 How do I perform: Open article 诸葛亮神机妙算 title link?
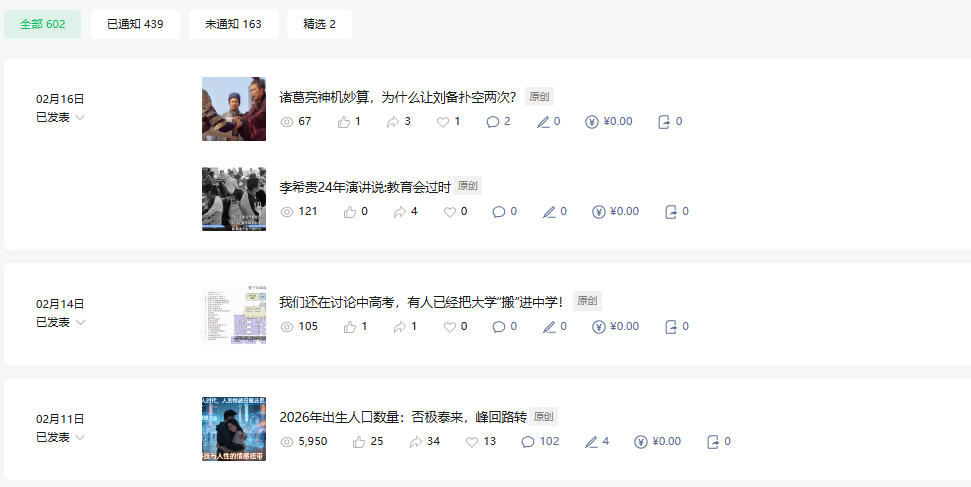point(398,97)
